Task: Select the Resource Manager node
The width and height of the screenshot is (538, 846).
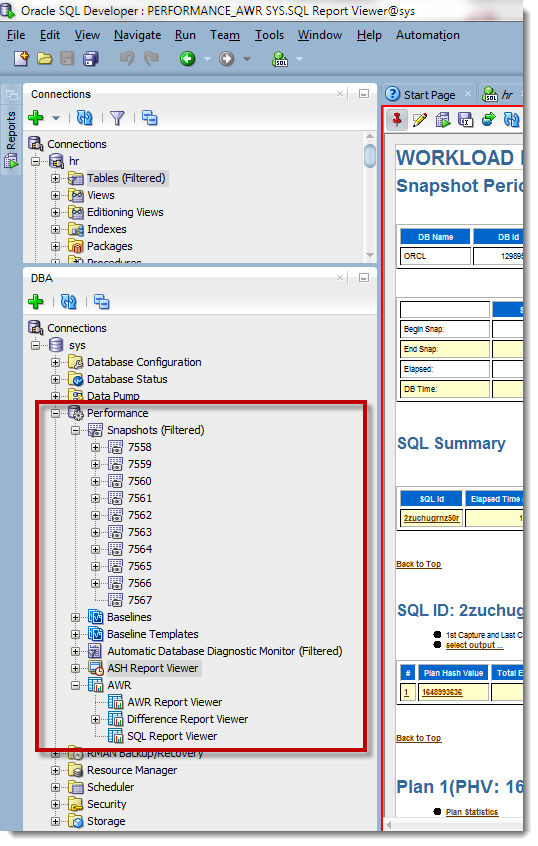Action: pyautogui.click(x=132, y=770)
